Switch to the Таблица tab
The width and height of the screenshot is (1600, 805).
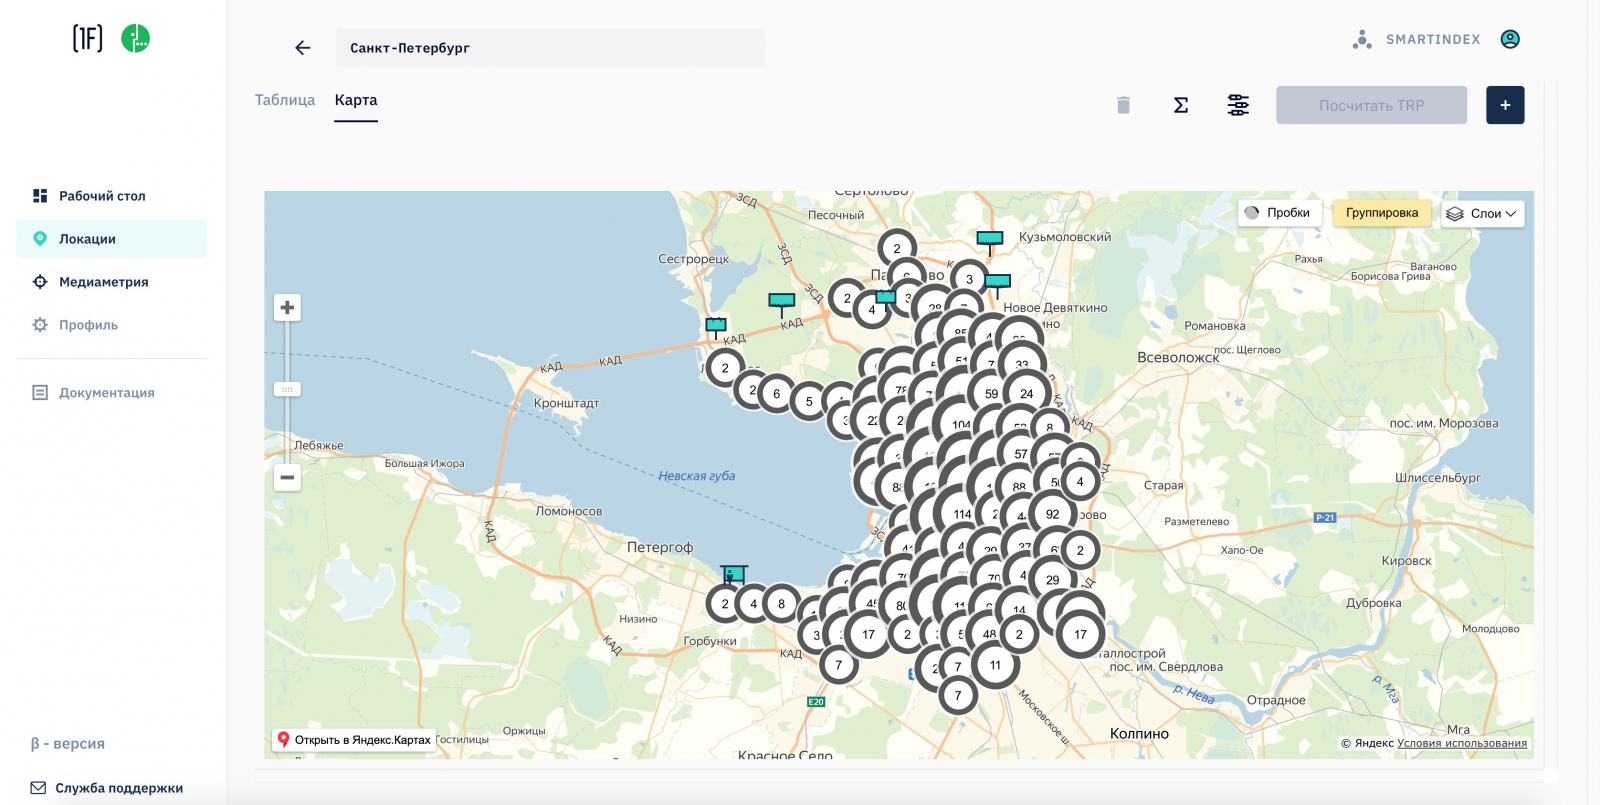point(285,100)
